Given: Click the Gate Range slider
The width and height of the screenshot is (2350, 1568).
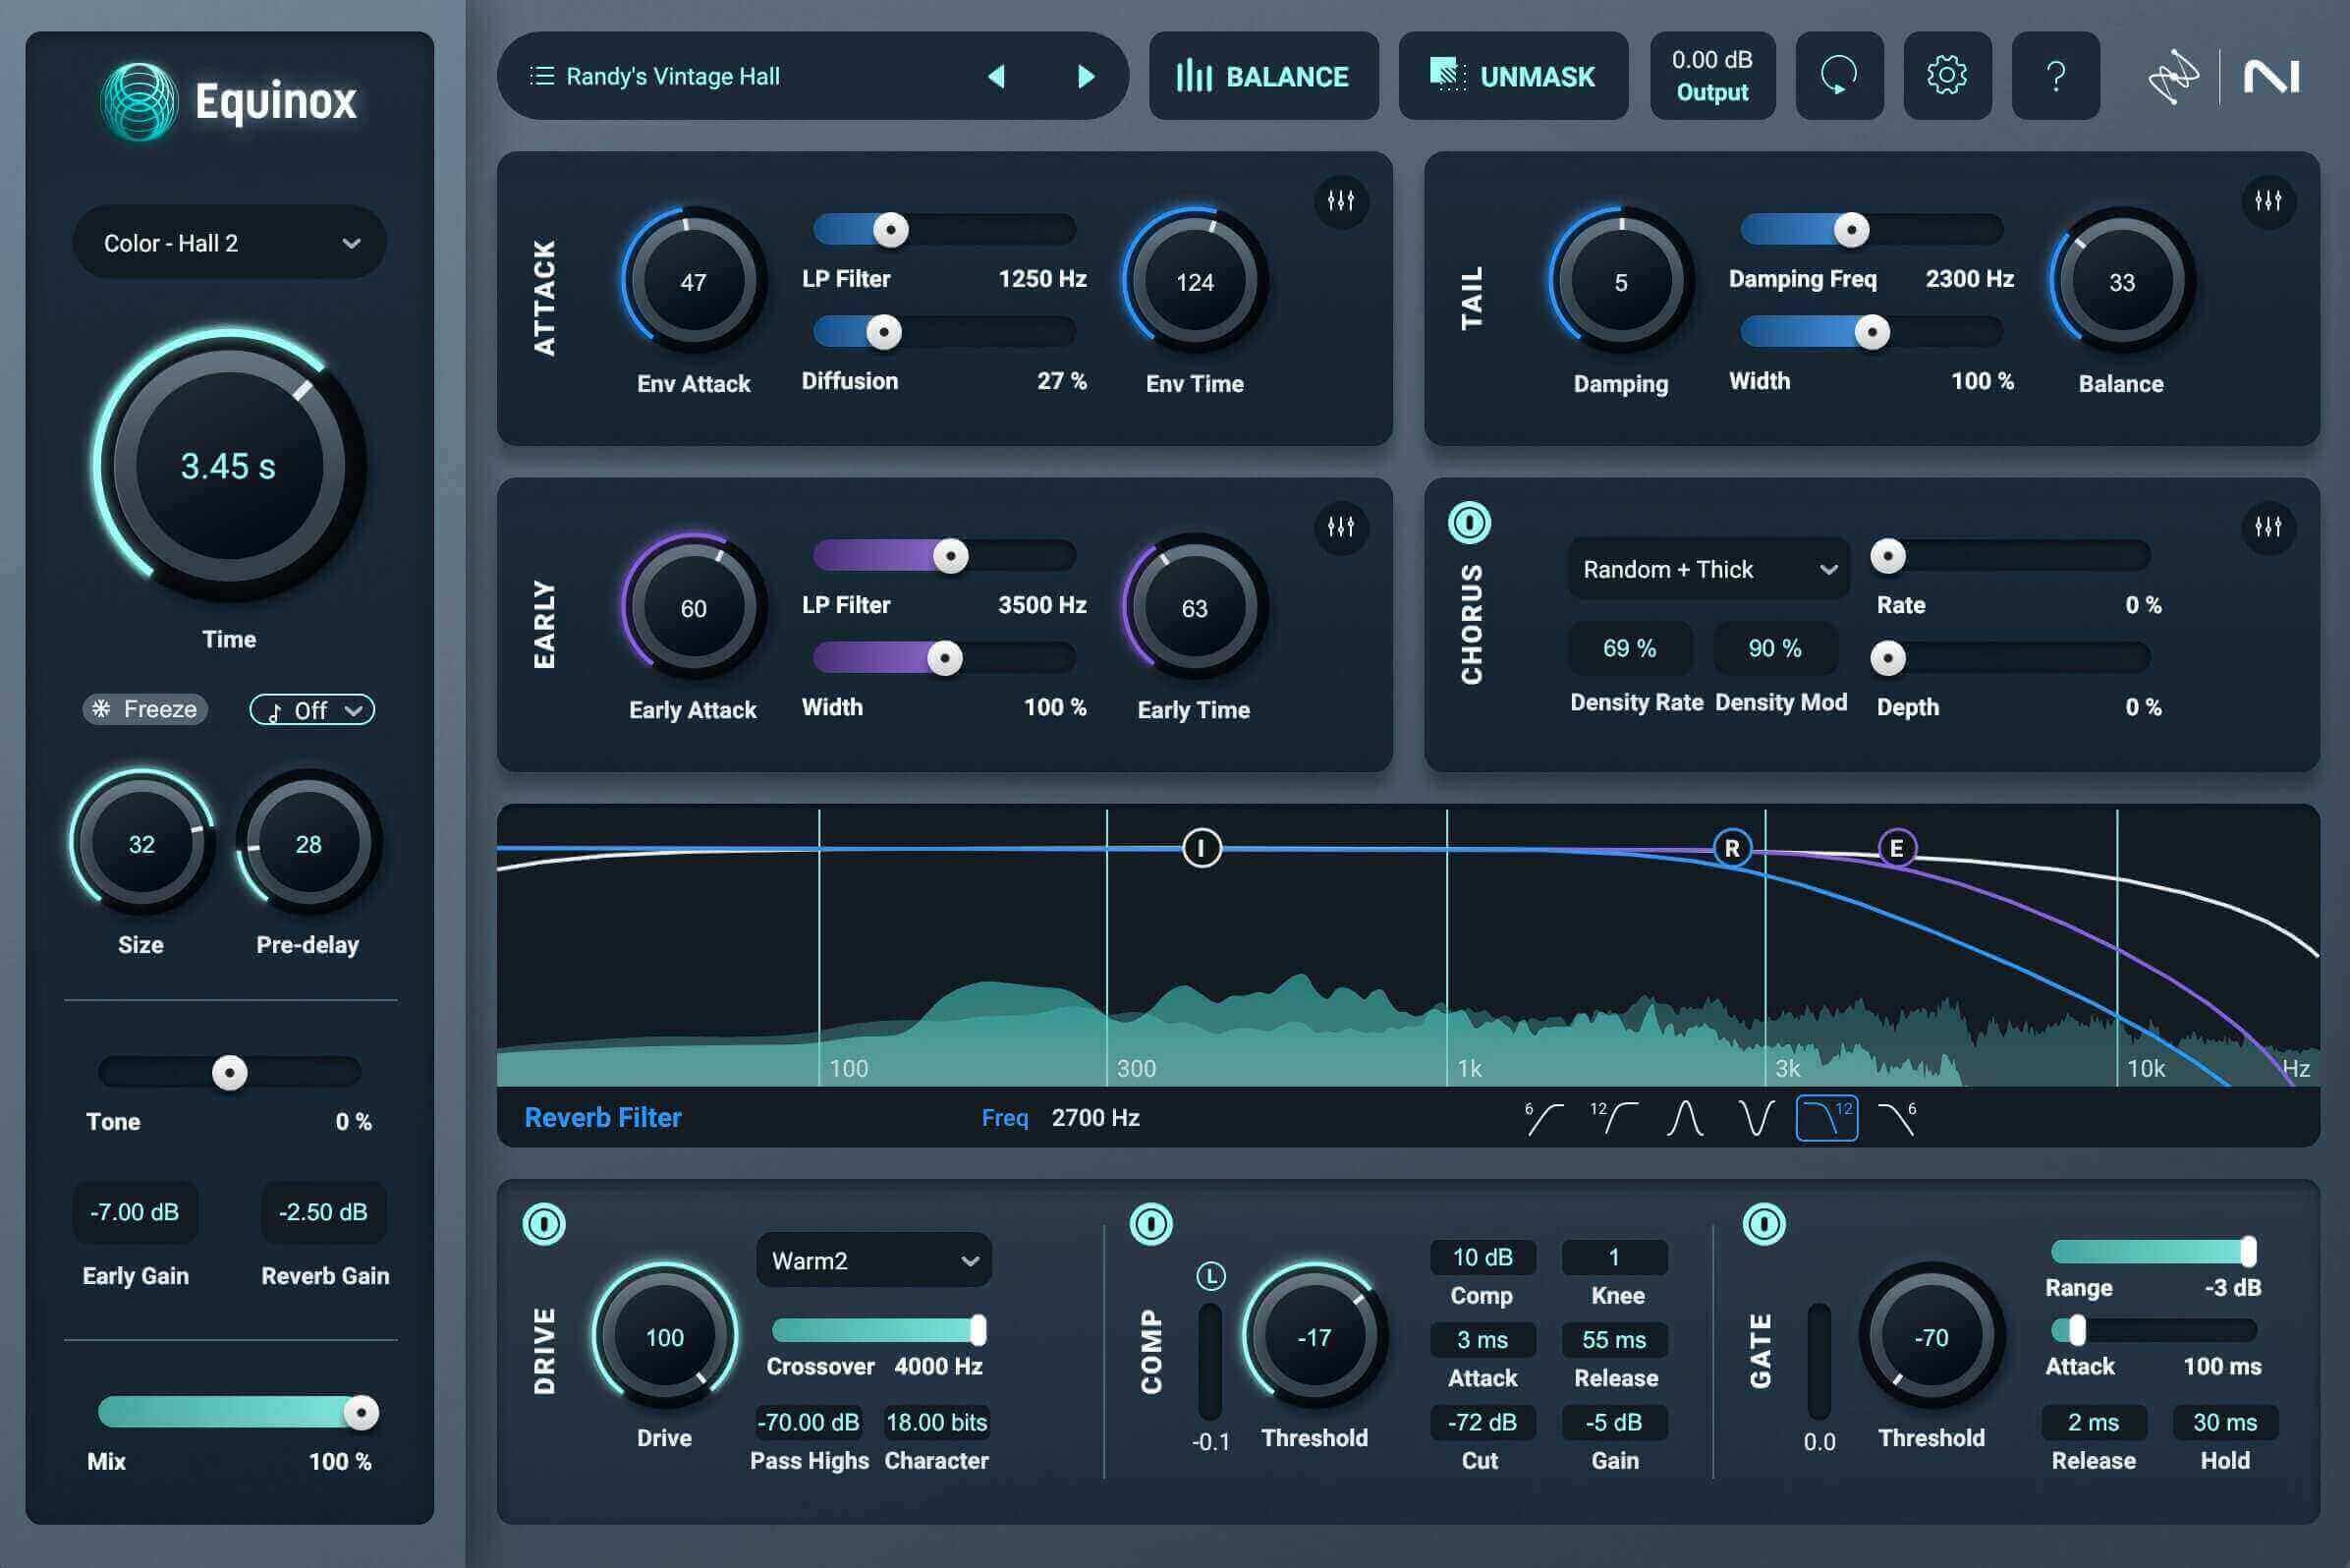Looking at the screenshot, I should coord(2154,1251).
